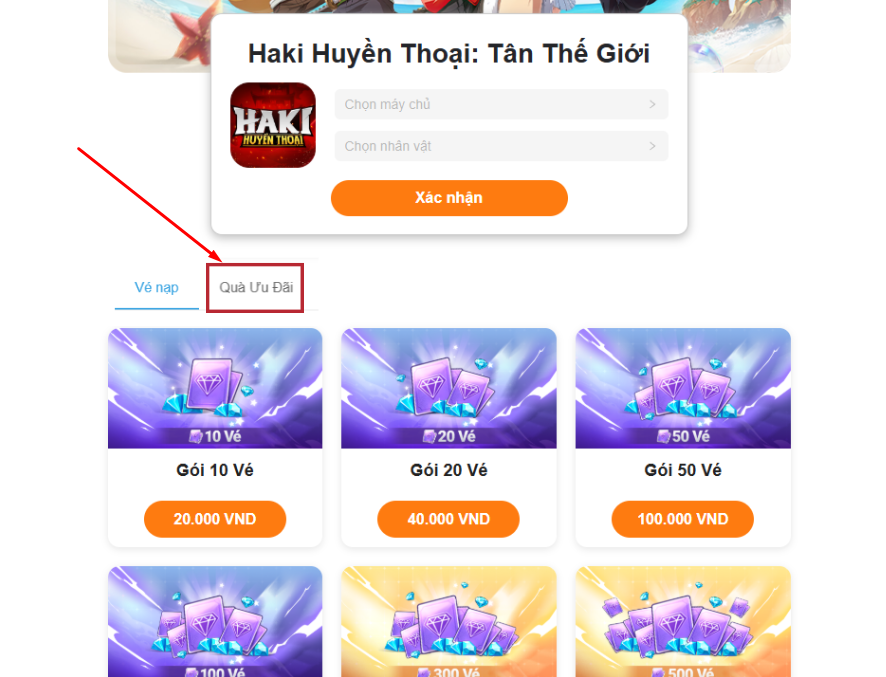Buy the 40.000 VND package
This screenshot has width=886, height=677.
(x=449, y=519)
